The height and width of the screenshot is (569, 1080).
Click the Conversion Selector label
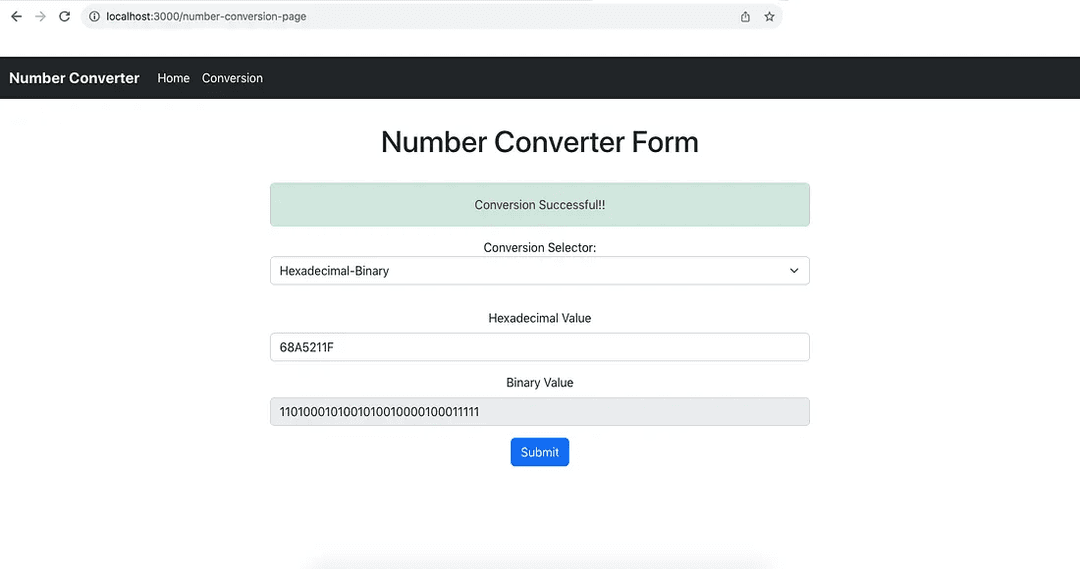539,248
